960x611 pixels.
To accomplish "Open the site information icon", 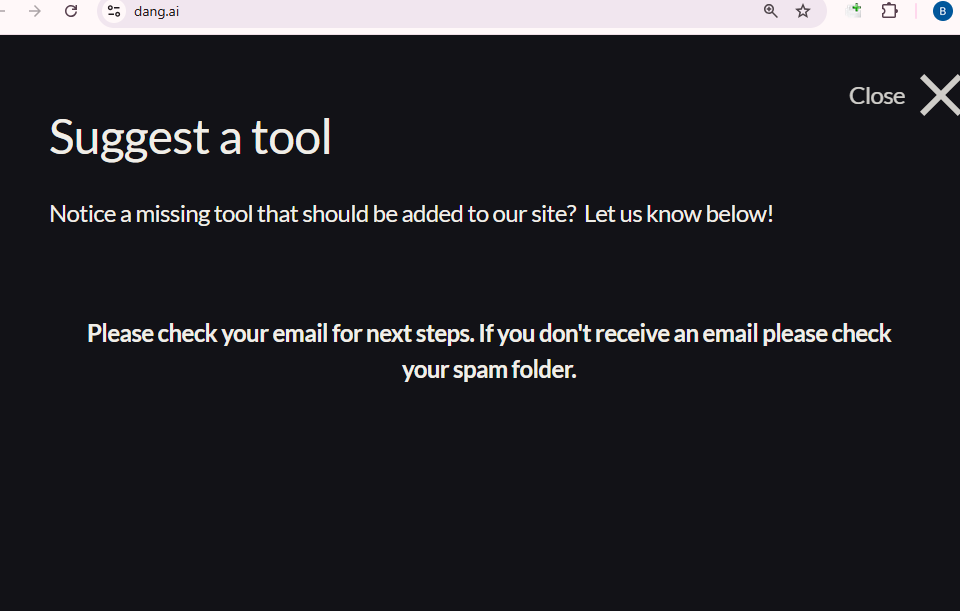I will [114, 11].
